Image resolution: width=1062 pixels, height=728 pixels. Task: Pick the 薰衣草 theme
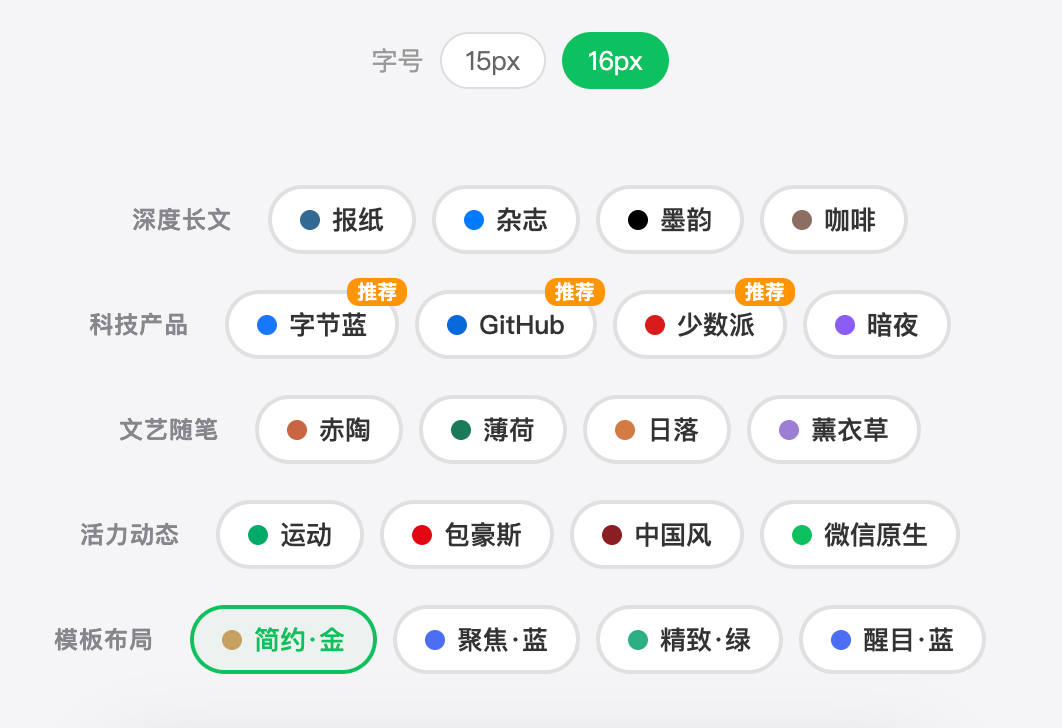click(x=833, y=430)
